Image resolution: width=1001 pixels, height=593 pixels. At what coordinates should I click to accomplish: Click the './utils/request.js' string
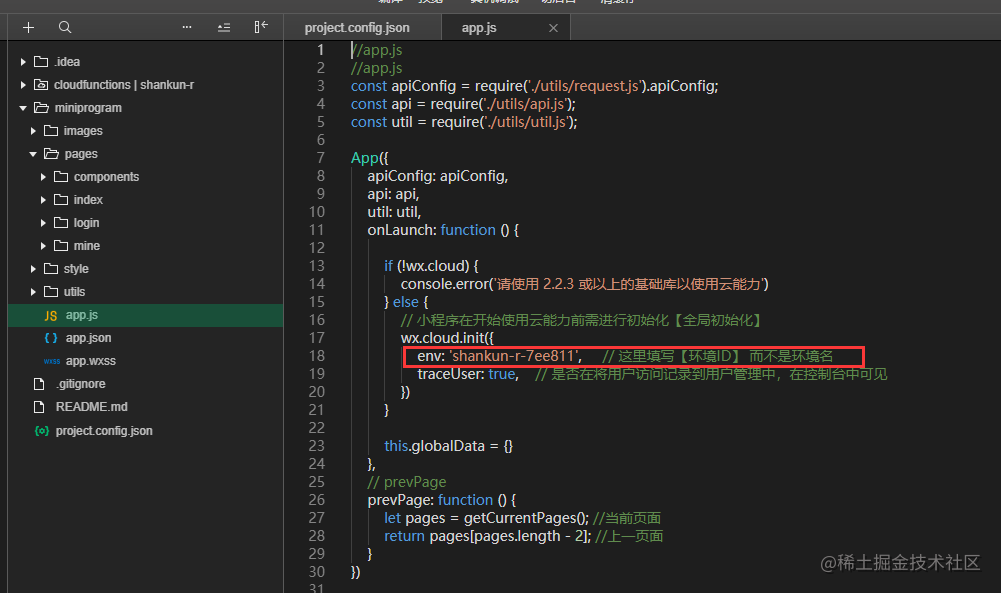click(585, 86)
